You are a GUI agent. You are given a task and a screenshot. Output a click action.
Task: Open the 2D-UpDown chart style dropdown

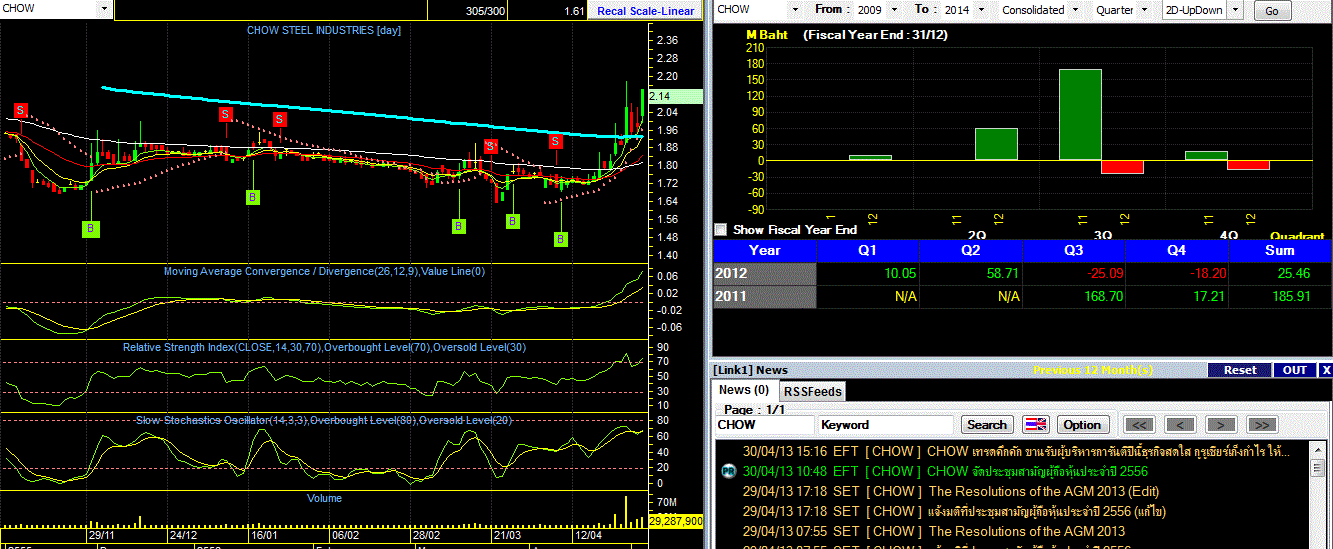[1233, 10]
